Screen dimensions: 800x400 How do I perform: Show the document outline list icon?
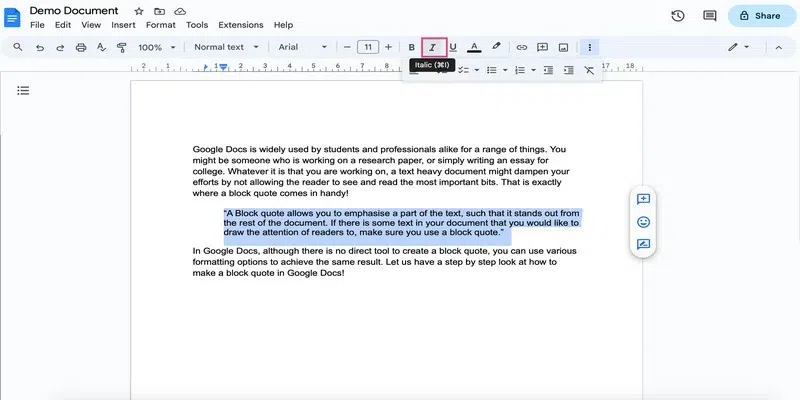[23, 90]
